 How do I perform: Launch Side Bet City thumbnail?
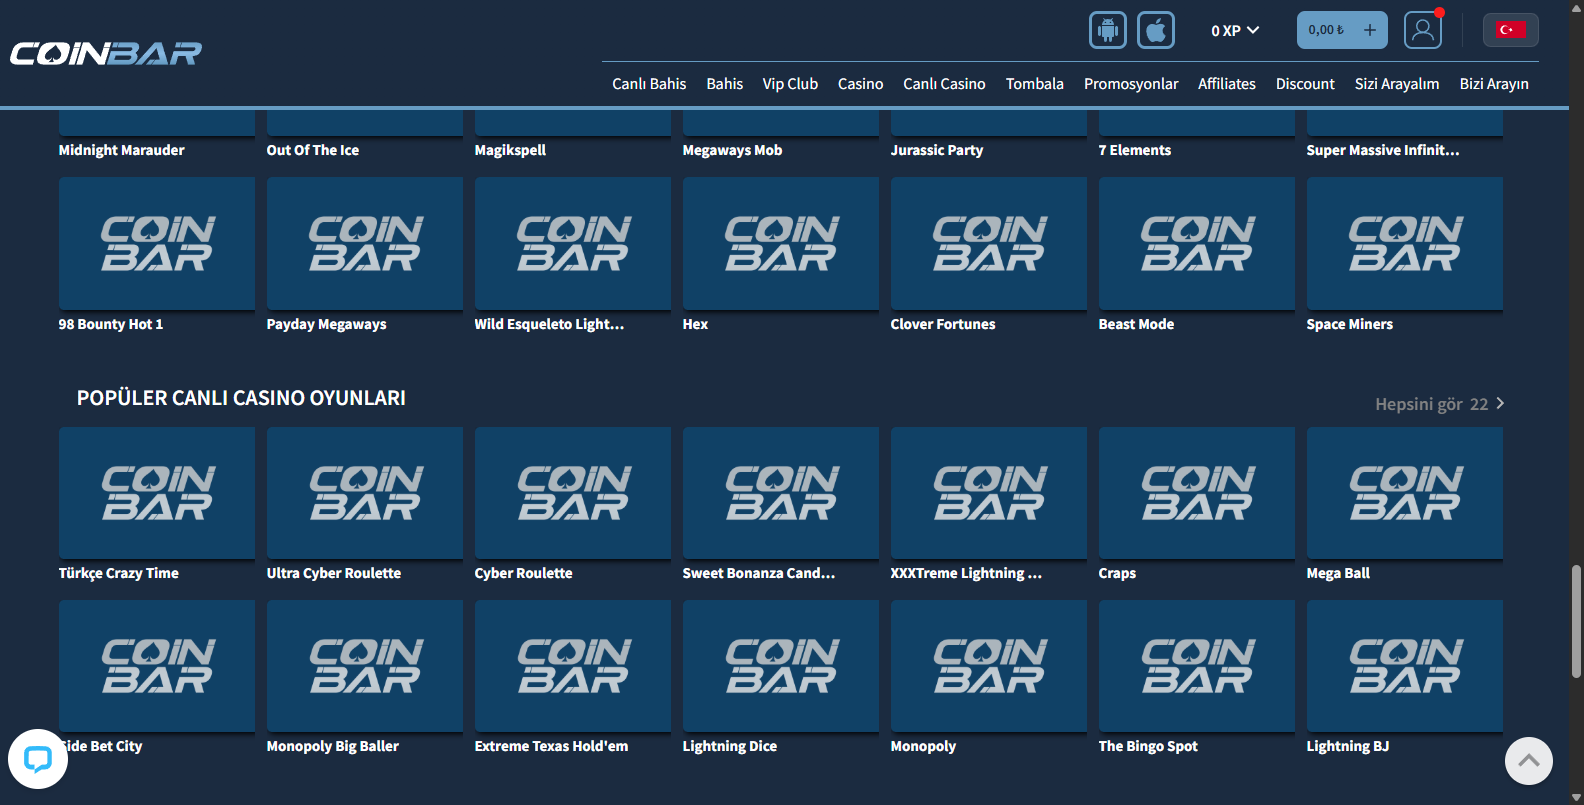point(157,666)
